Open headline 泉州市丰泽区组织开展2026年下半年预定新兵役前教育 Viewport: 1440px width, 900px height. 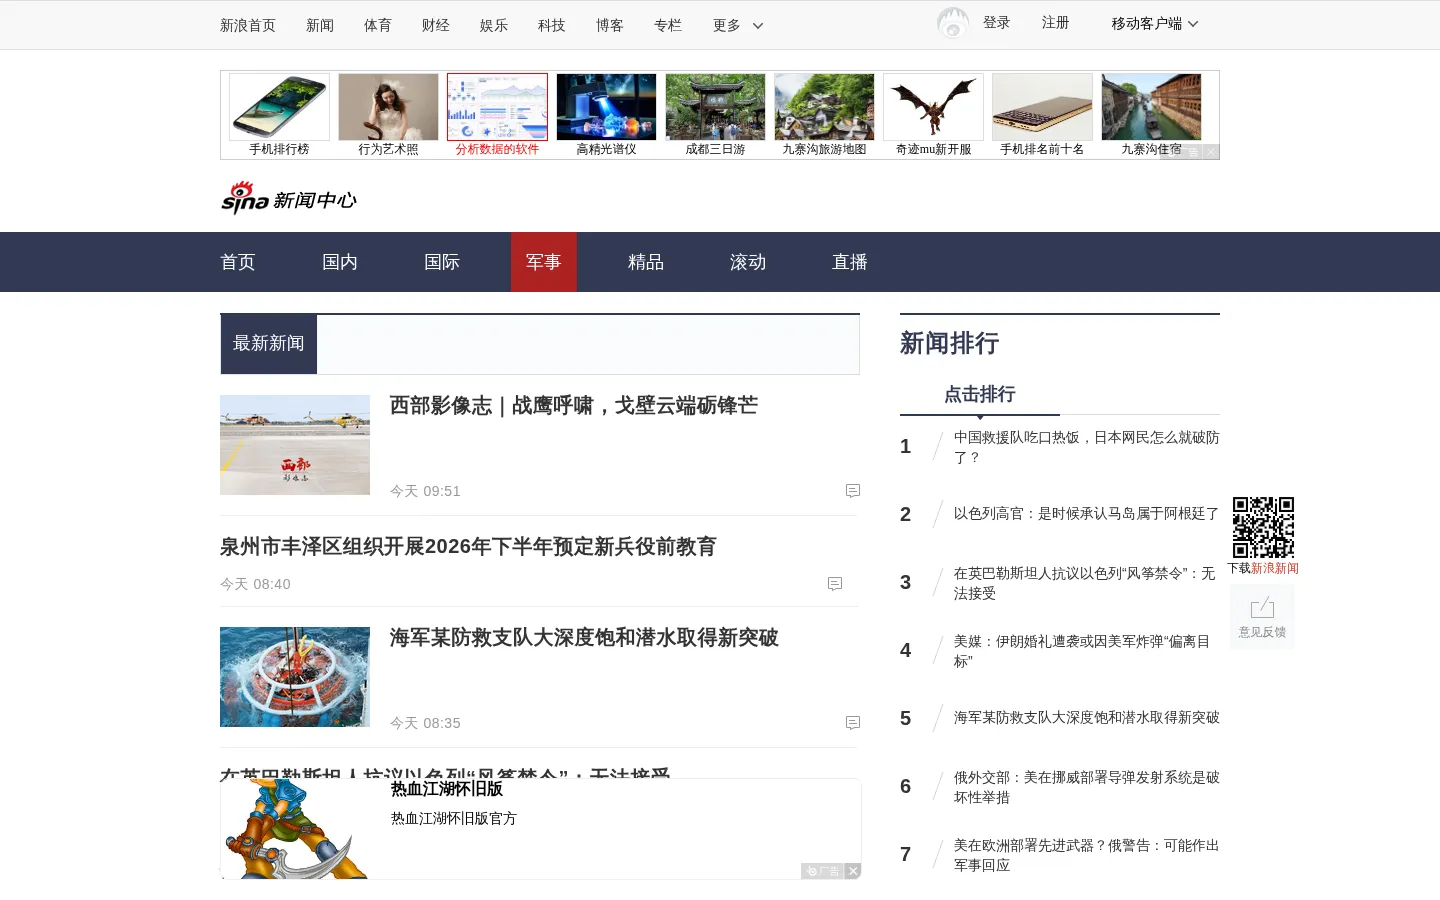(x=468, y=547)
